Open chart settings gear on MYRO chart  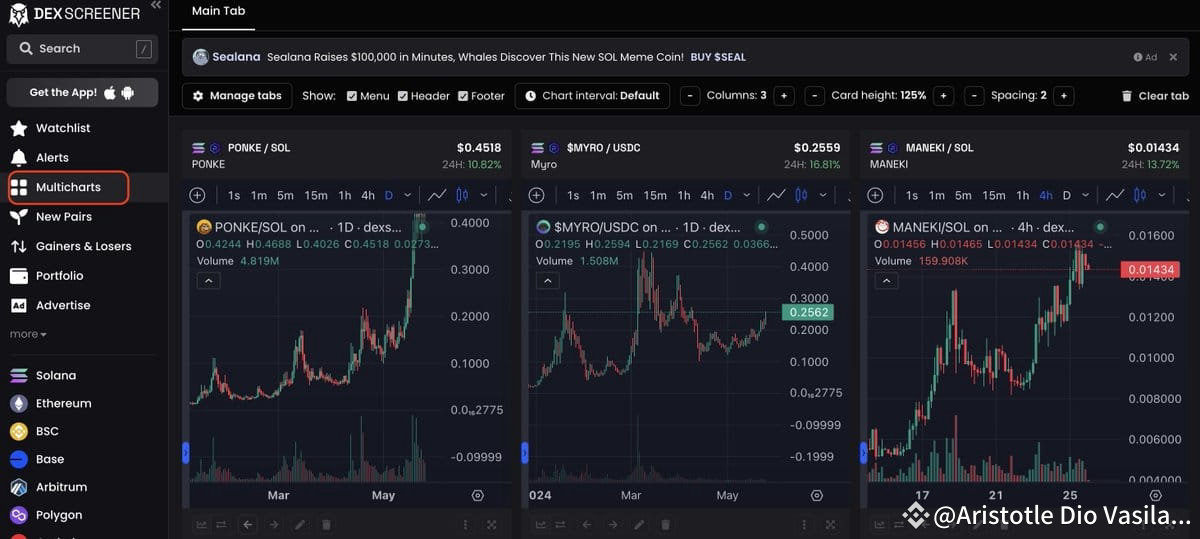[817, 495]
